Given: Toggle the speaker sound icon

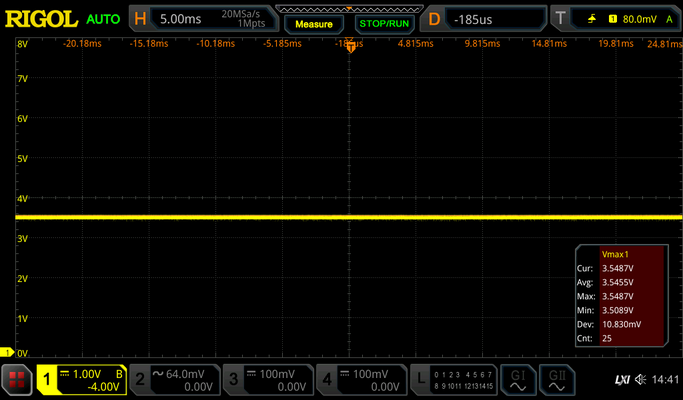Looking at the screenshot, I should point(640,380).
